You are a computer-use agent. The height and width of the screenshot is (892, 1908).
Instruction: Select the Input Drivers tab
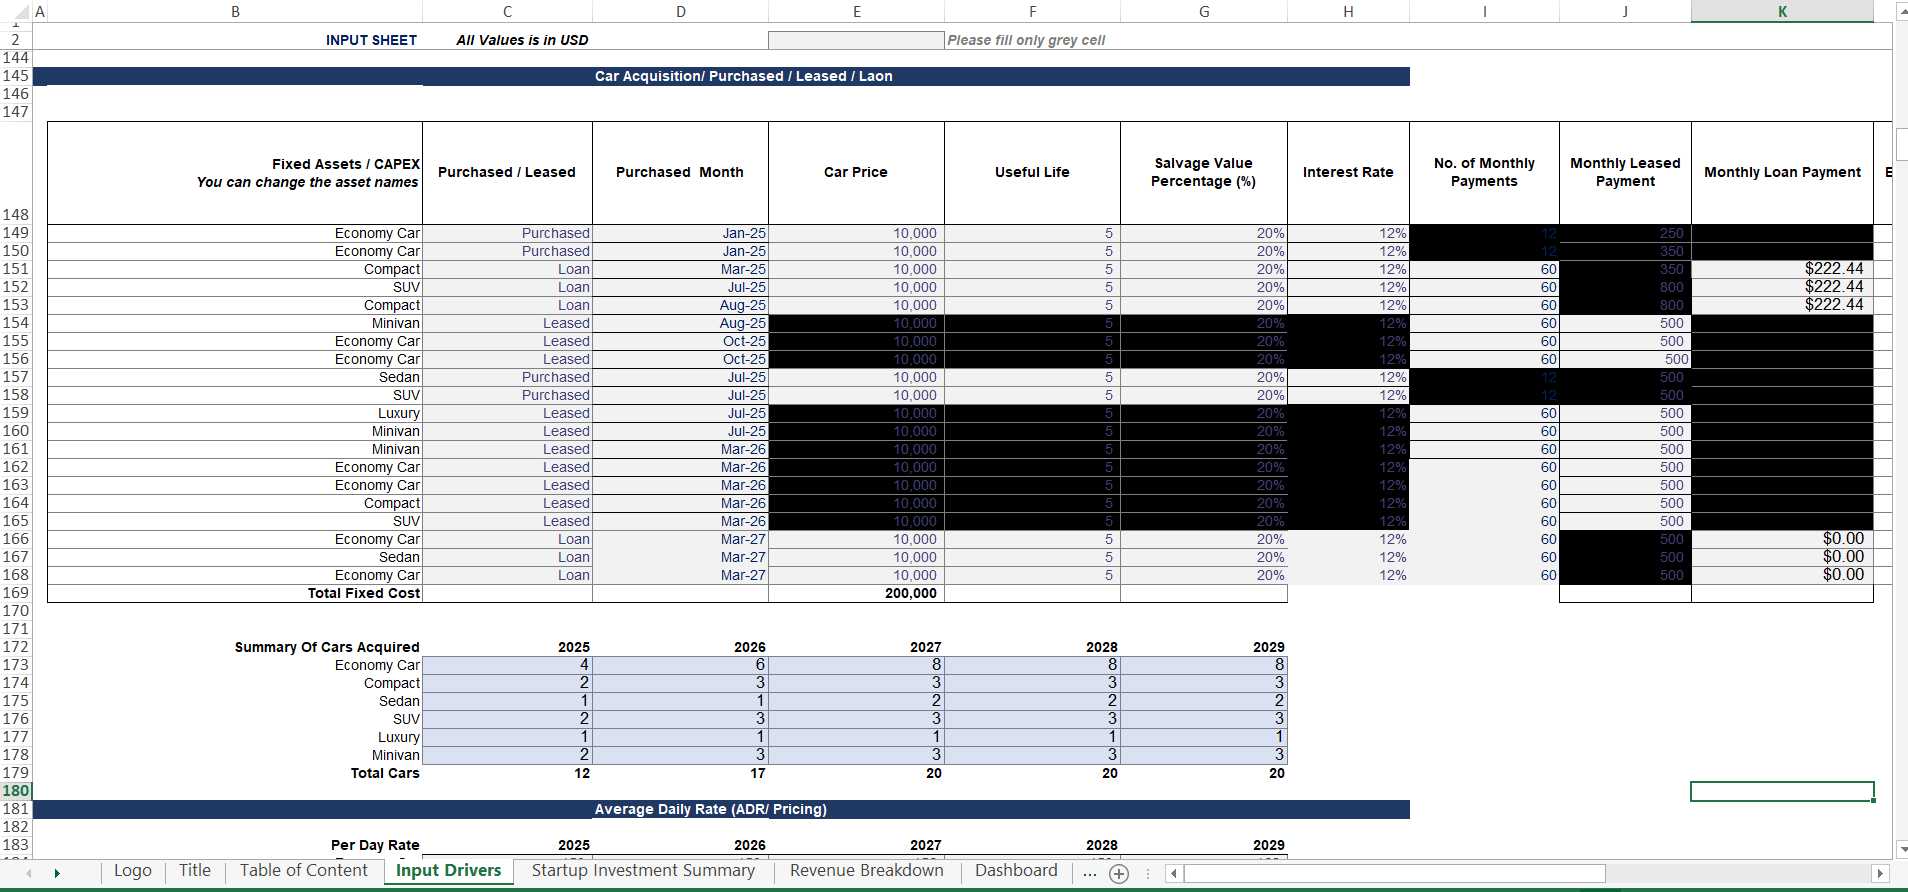(448, 871)
